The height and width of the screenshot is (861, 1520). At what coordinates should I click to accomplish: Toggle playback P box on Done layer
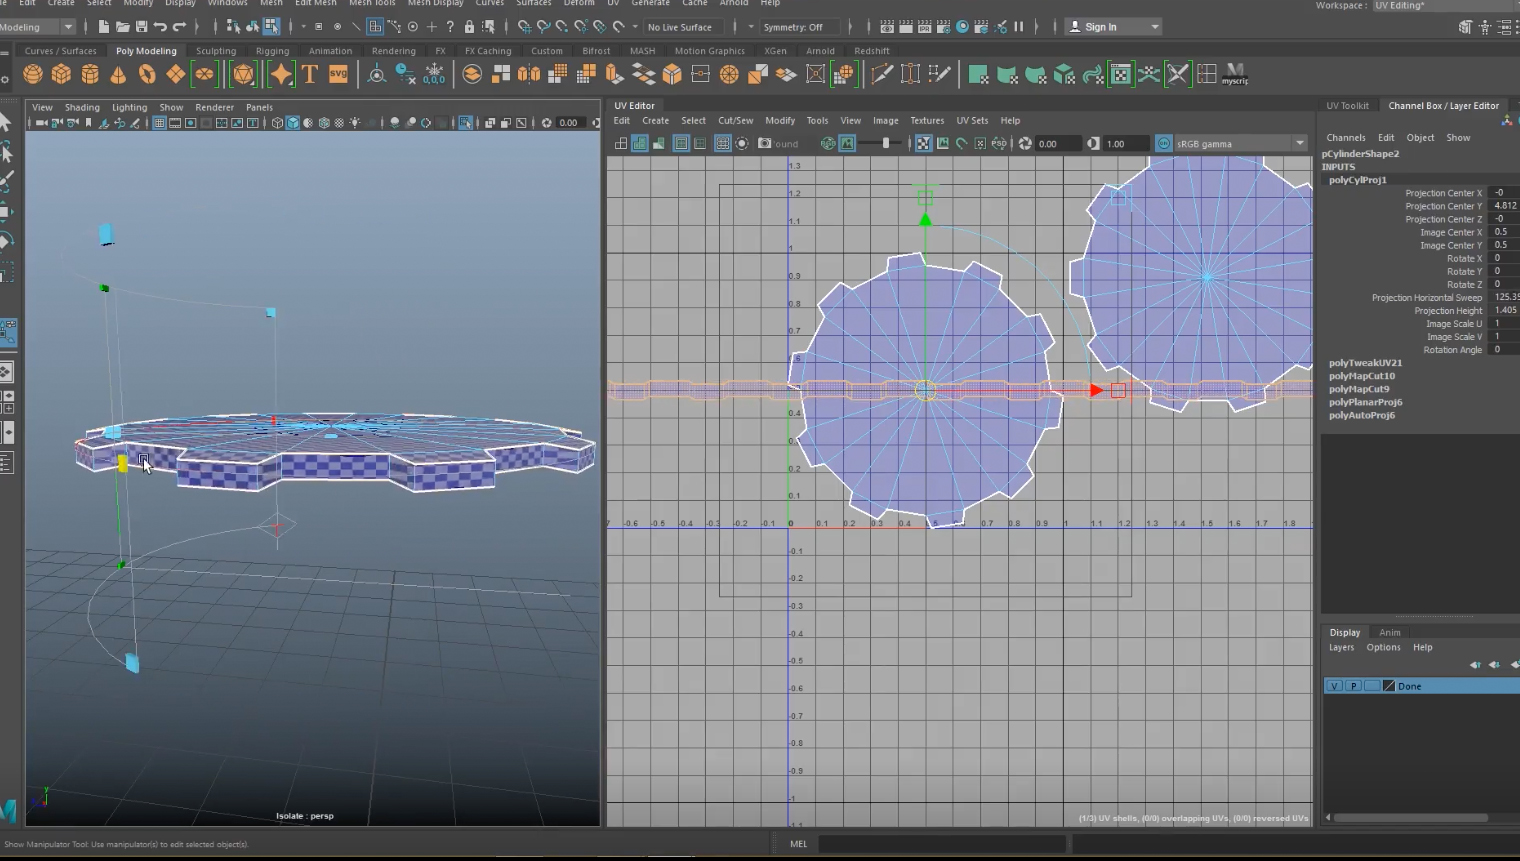(1353, 686)
